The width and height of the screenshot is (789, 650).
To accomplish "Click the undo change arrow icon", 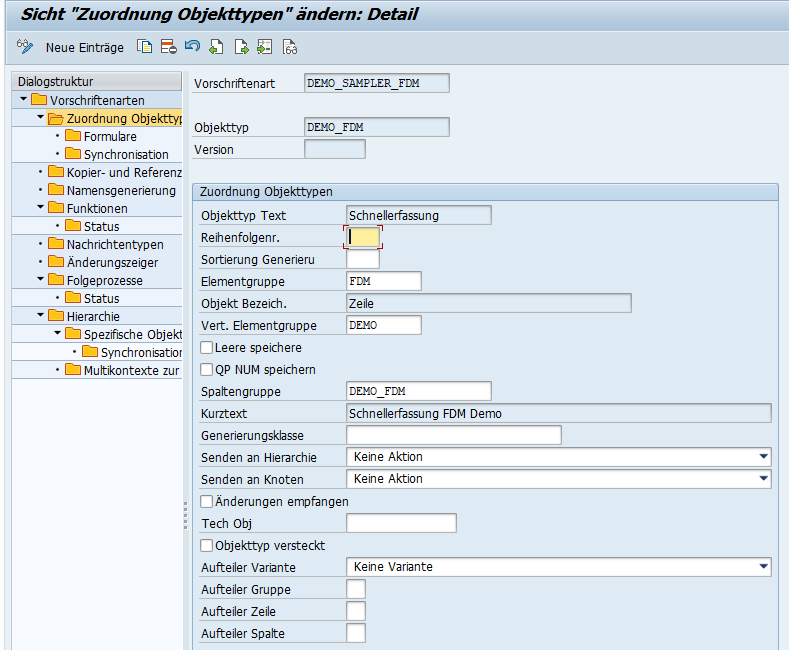I will click(x=192, y=47).
